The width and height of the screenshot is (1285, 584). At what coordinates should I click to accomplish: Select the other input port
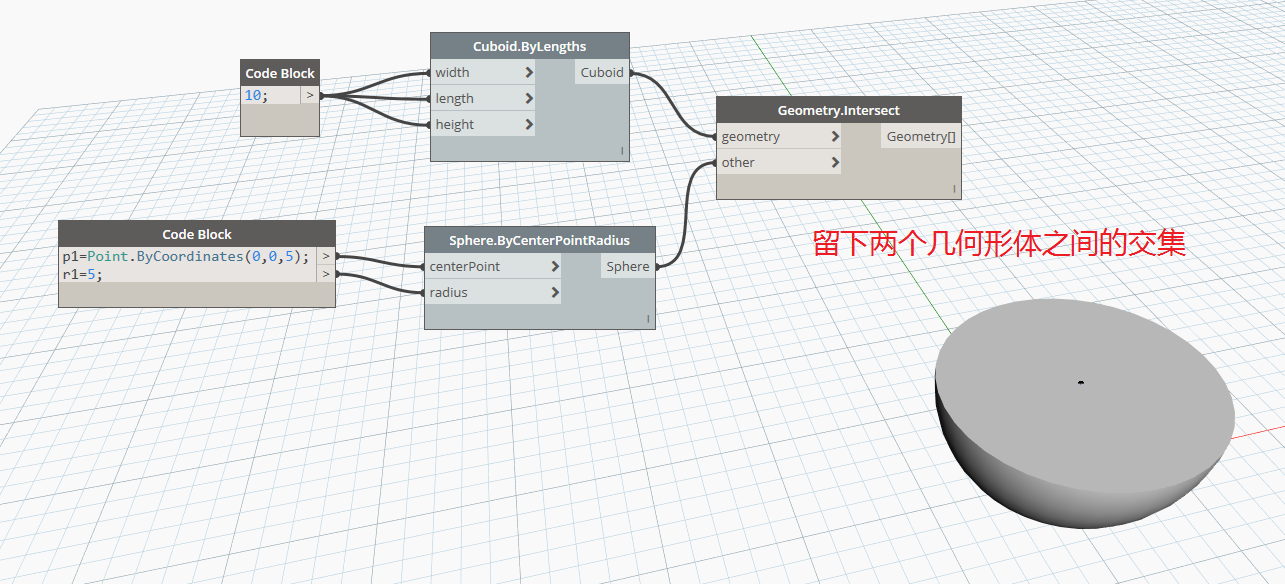click(x=779, y=163)
